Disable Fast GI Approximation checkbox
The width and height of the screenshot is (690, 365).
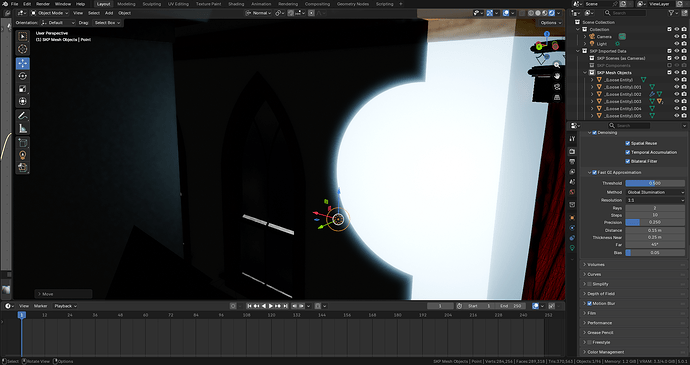595,173
